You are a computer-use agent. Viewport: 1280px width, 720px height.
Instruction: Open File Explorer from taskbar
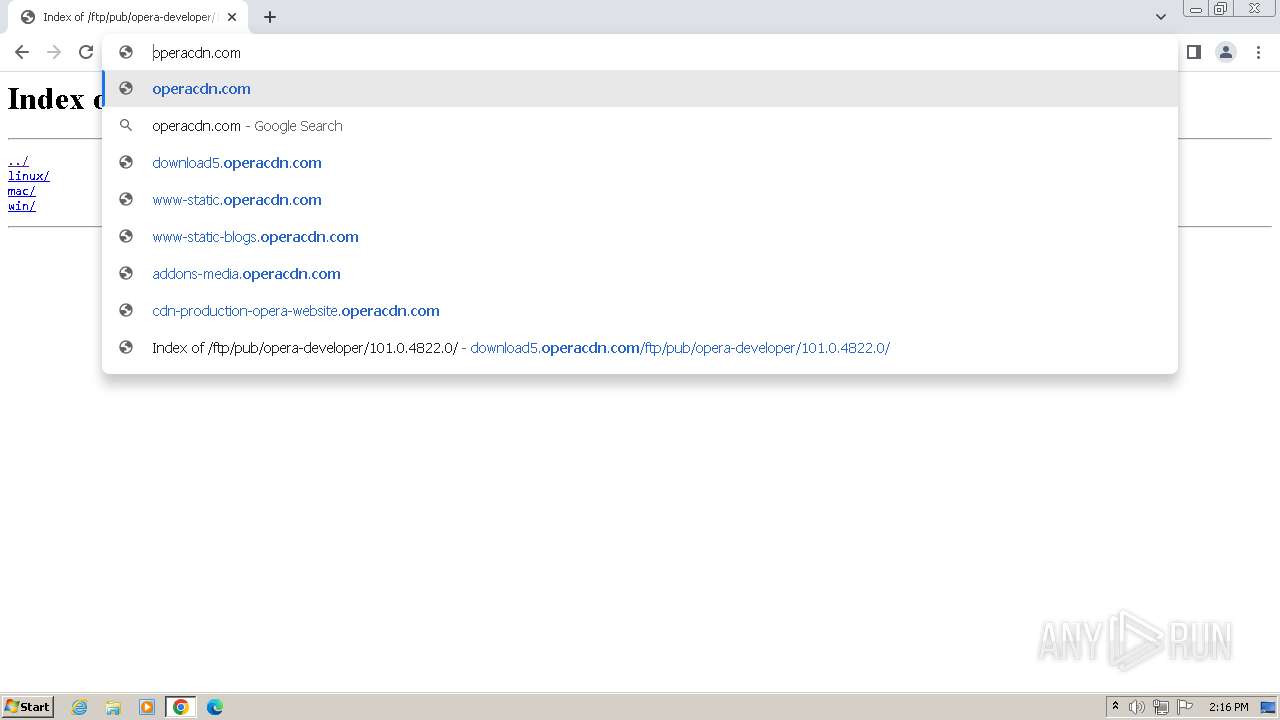pyautogui.click(x=113, y=707)
